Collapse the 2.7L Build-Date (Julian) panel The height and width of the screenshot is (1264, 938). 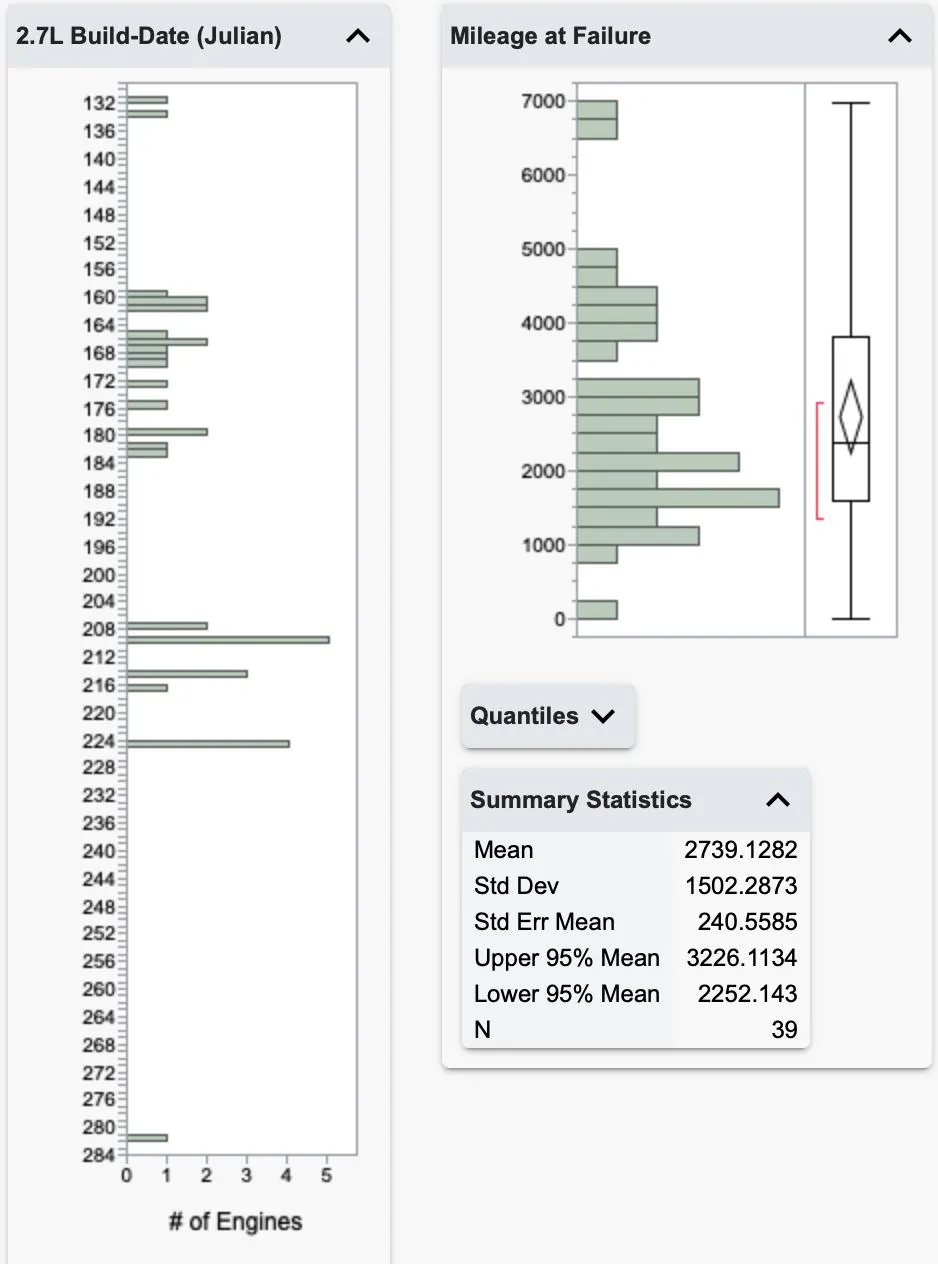coord(357,36)
